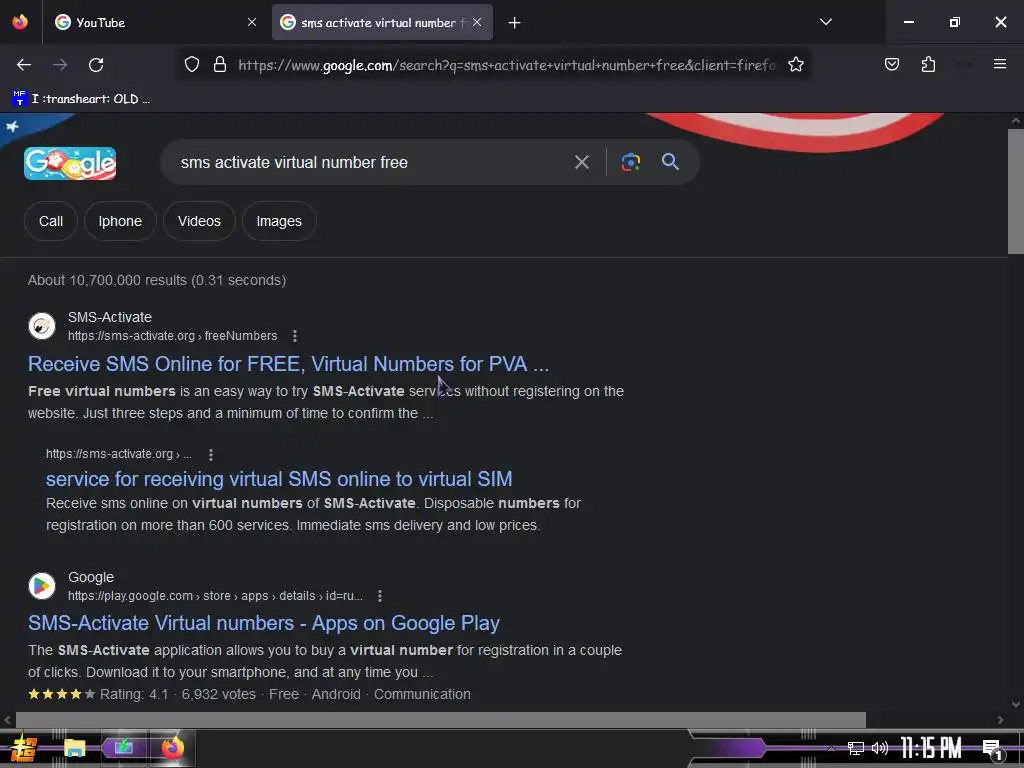This screenshot has width=1024, height=768.
Task: Click the scroll right arrow at bottom
Action: tap(1000, 720)
